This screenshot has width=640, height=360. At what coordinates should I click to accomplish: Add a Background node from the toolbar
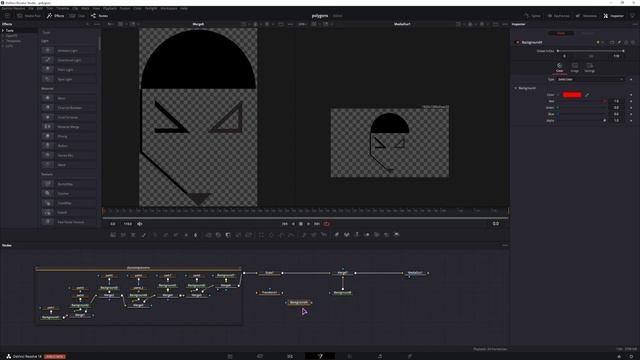tap(113, 235)
